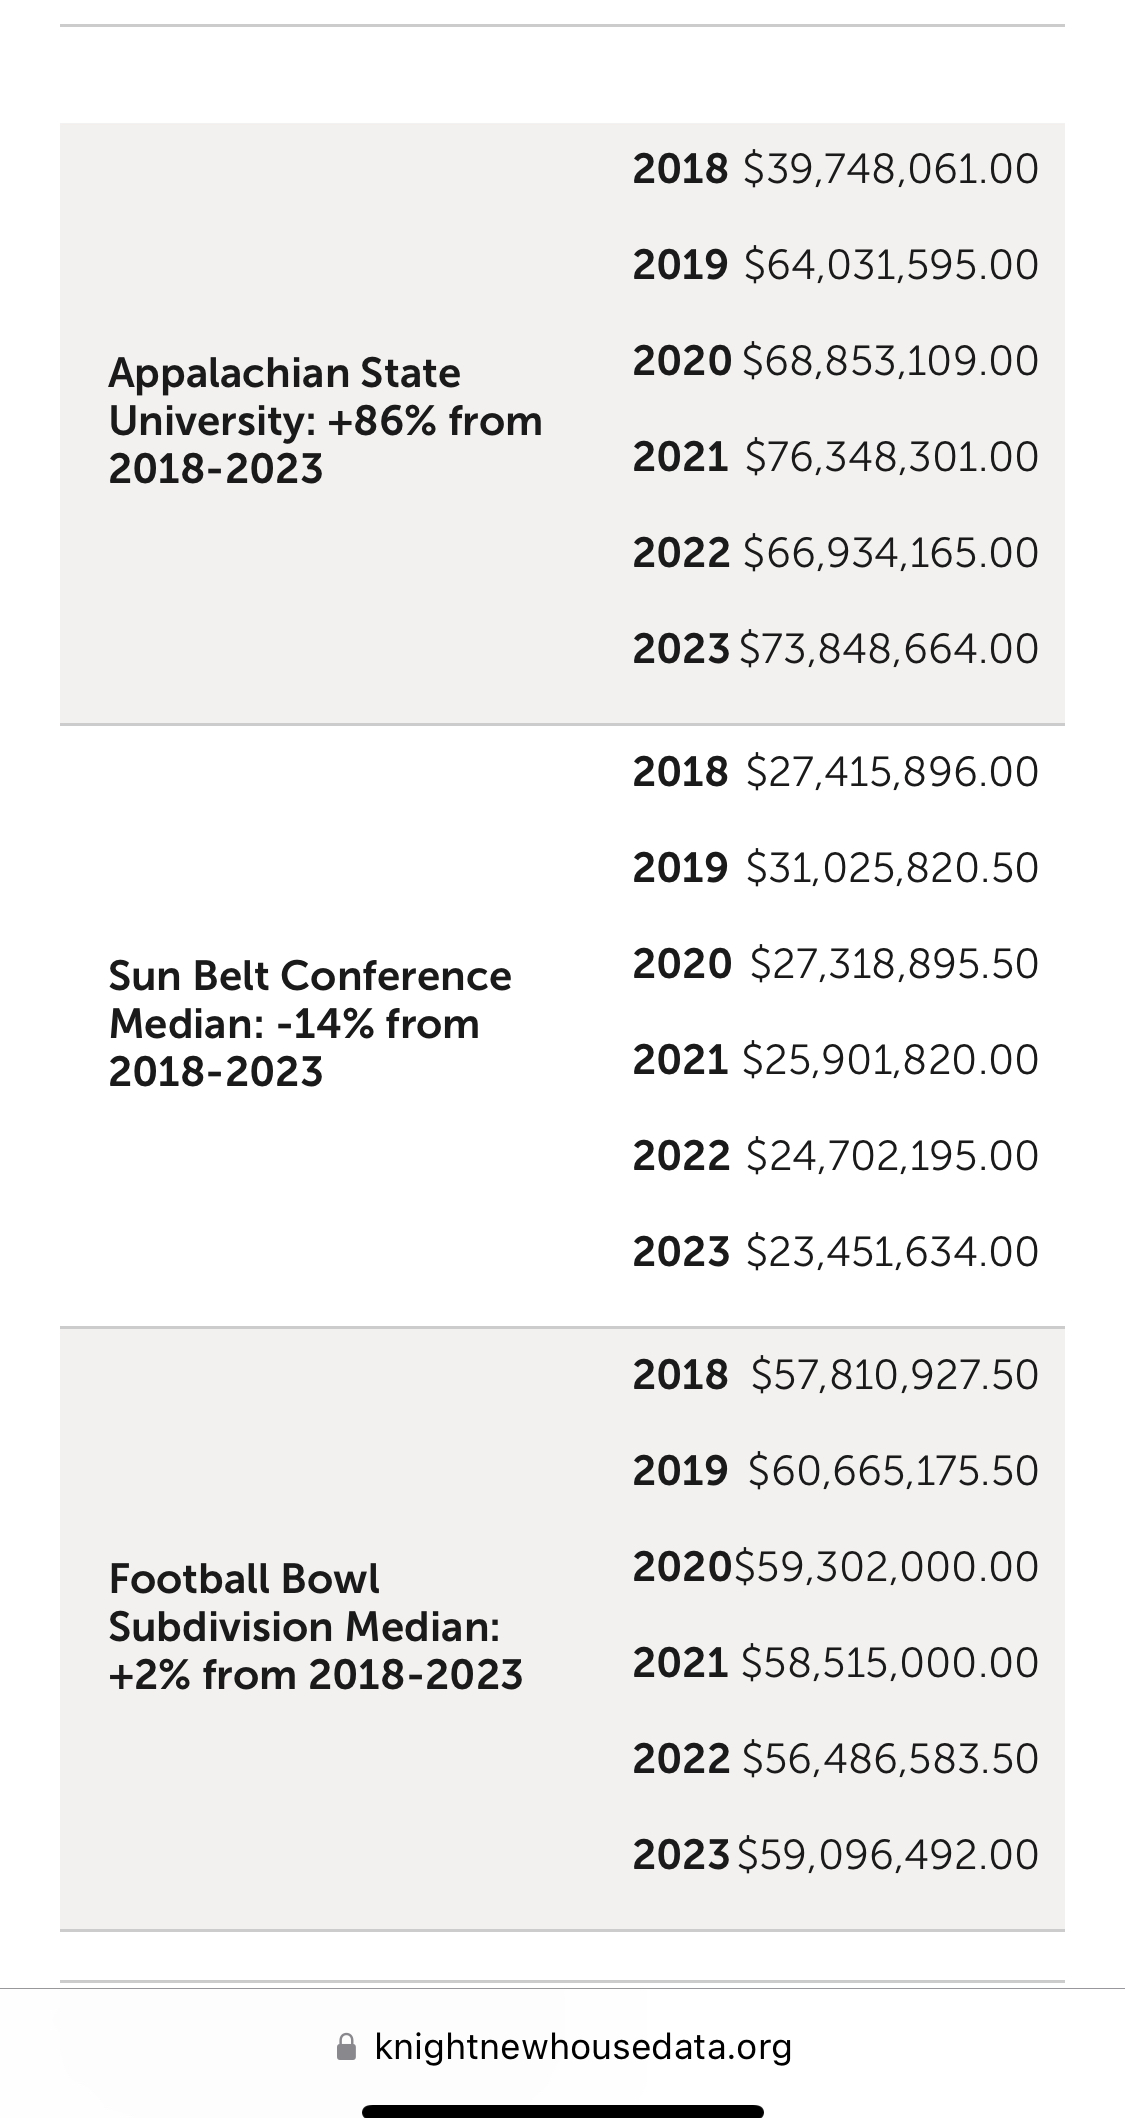
Task: Tap the lock icon beside the URL
Action: pyautogui.click(x=346, y=2047)
